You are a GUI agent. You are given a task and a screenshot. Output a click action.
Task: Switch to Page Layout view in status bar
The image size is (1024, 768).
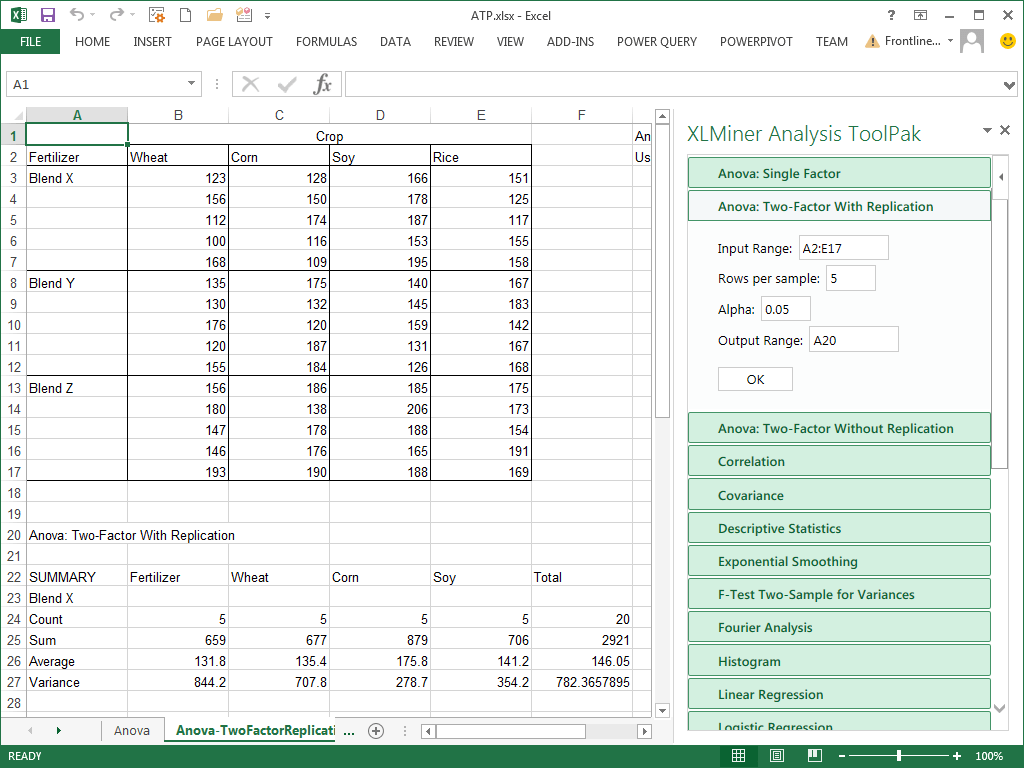[776, 755]
